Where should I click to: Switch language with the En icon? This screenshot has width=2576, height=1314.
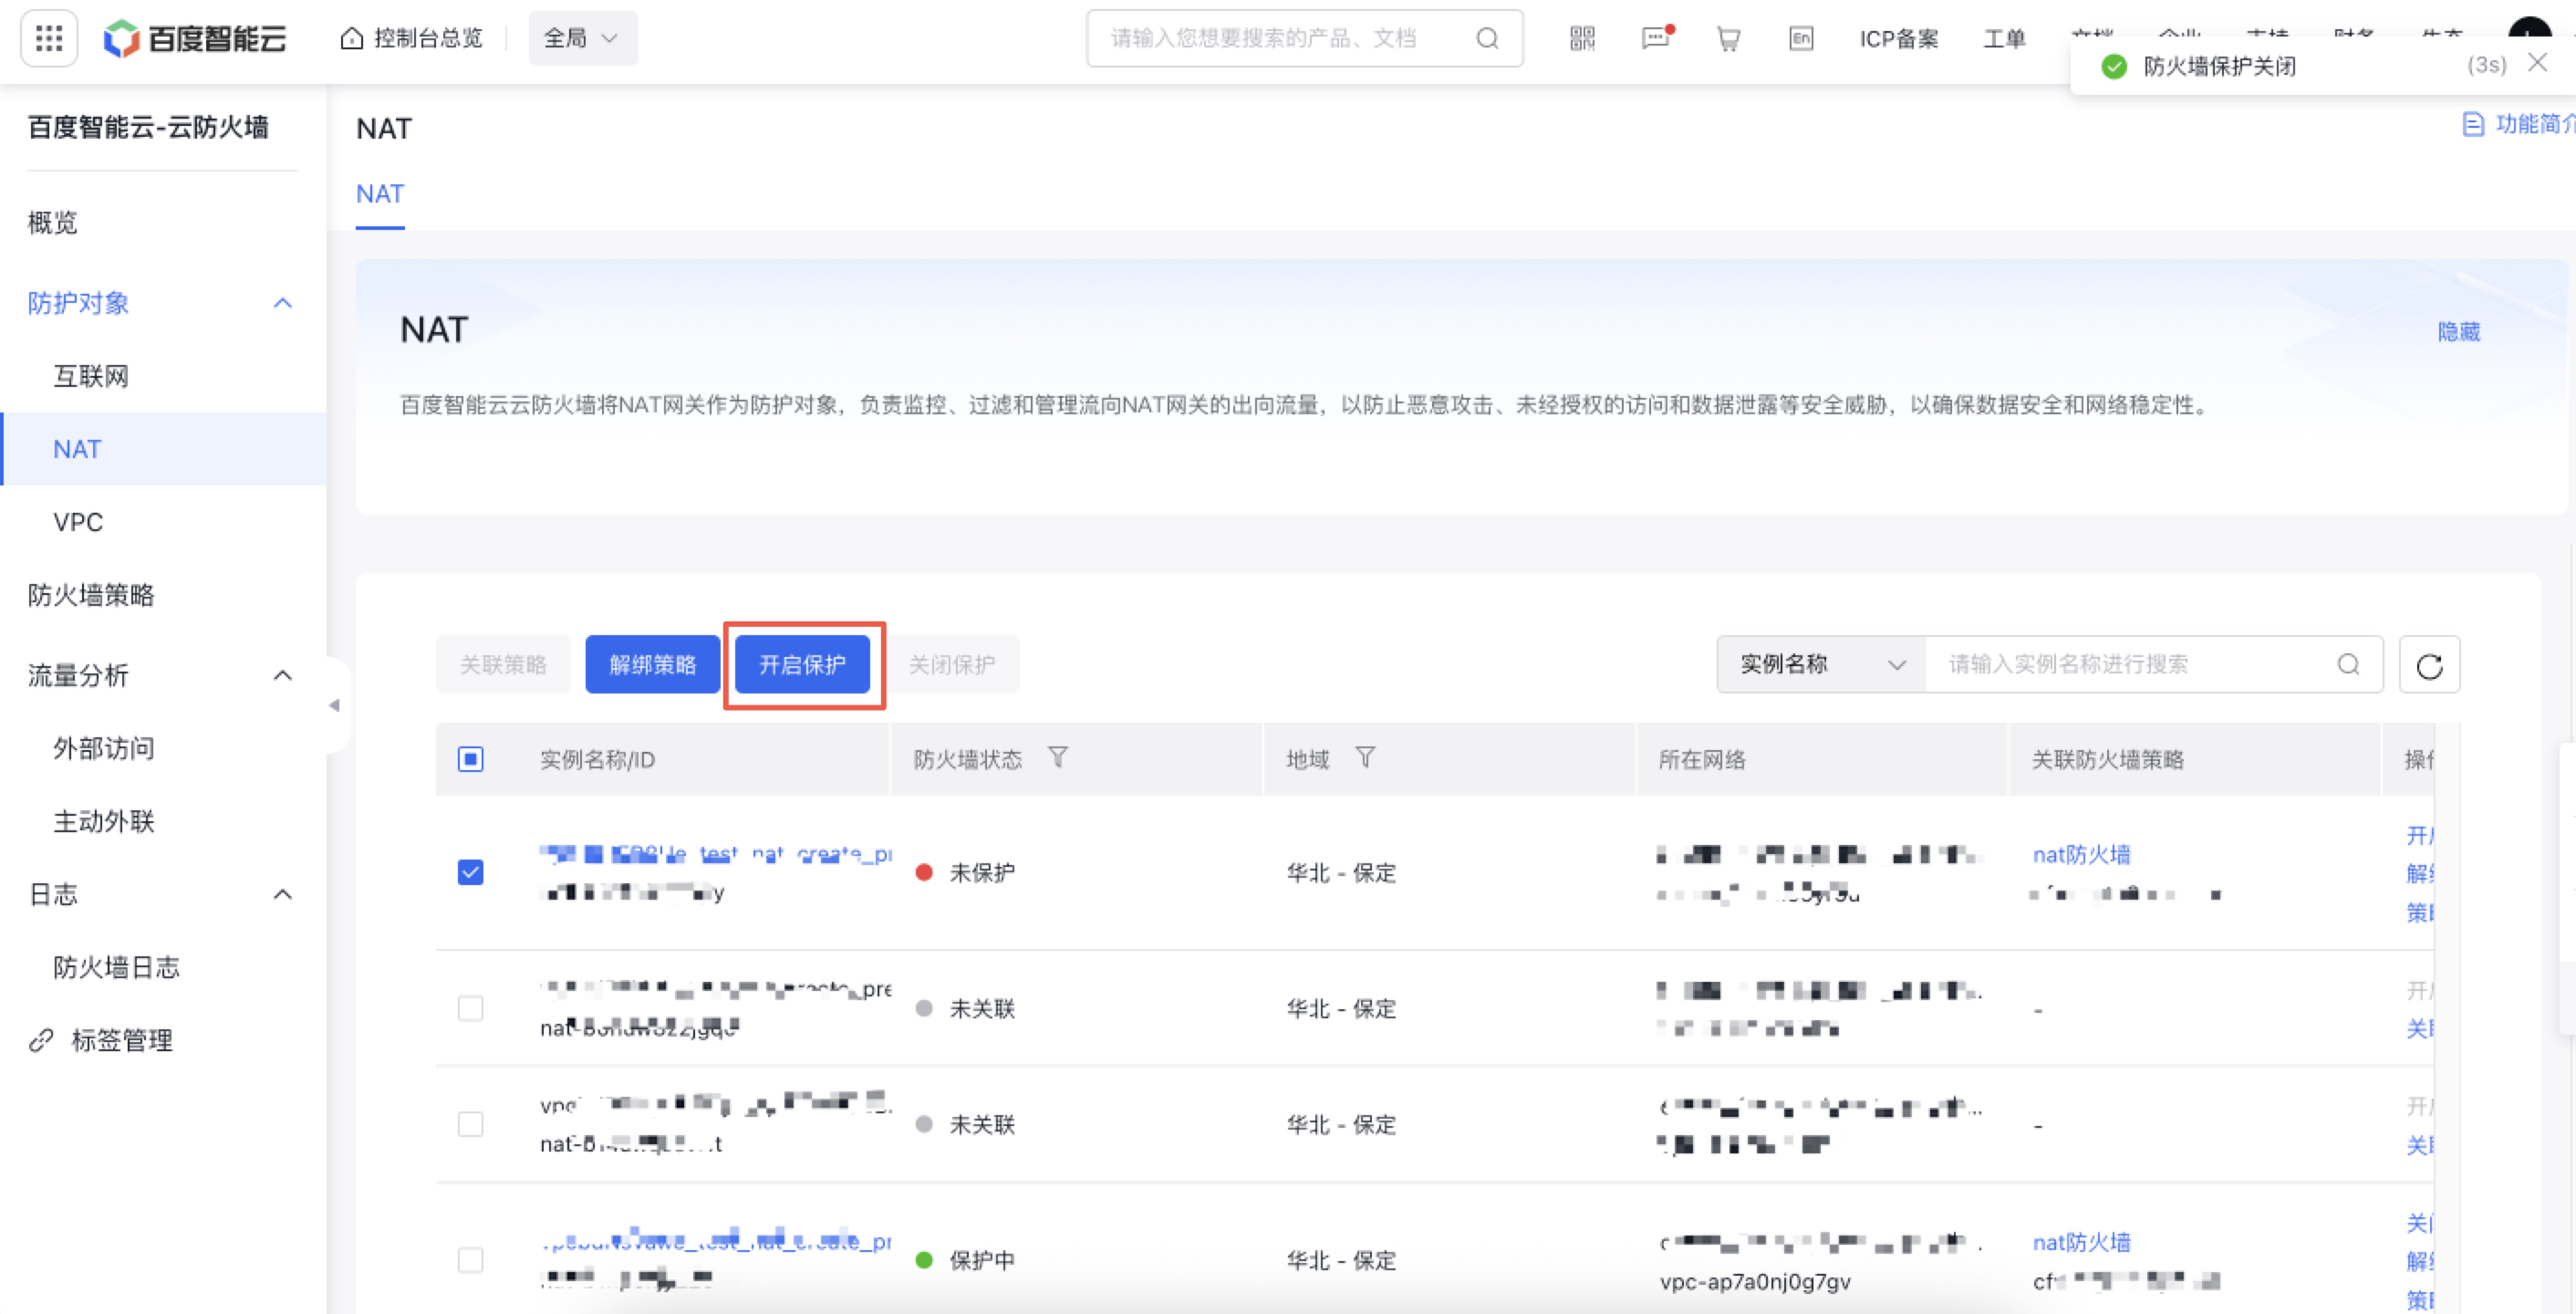click(1800, 39)
